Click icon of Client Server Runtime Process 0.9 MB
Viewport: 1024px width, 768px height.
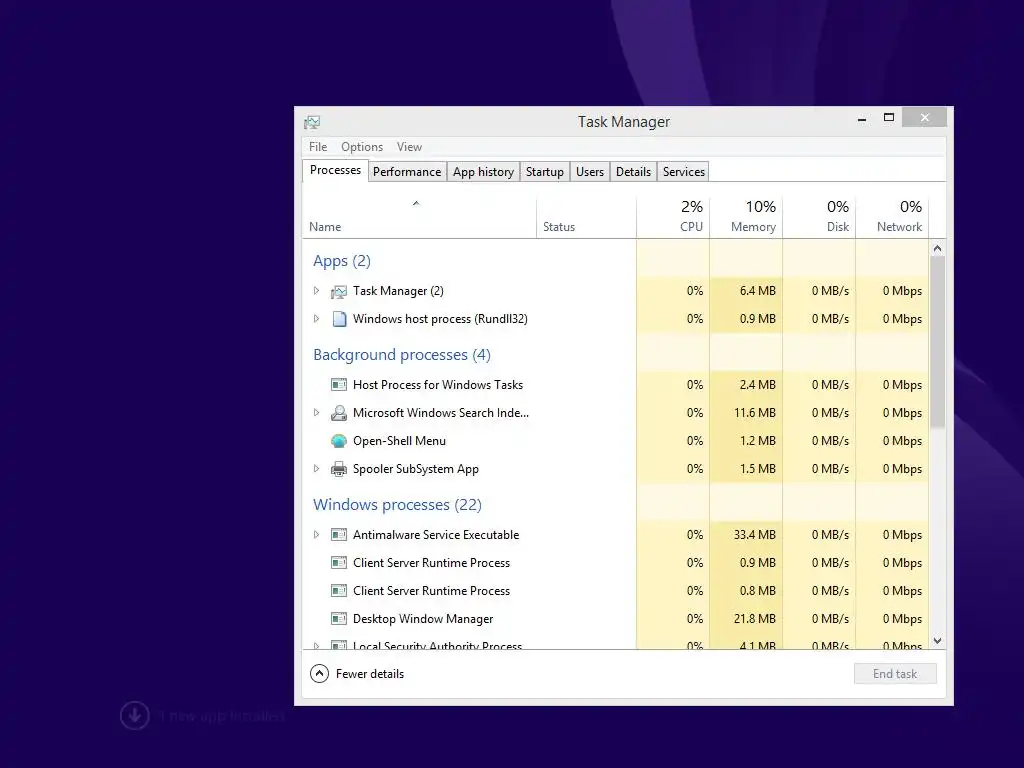[x=339, y=563]
